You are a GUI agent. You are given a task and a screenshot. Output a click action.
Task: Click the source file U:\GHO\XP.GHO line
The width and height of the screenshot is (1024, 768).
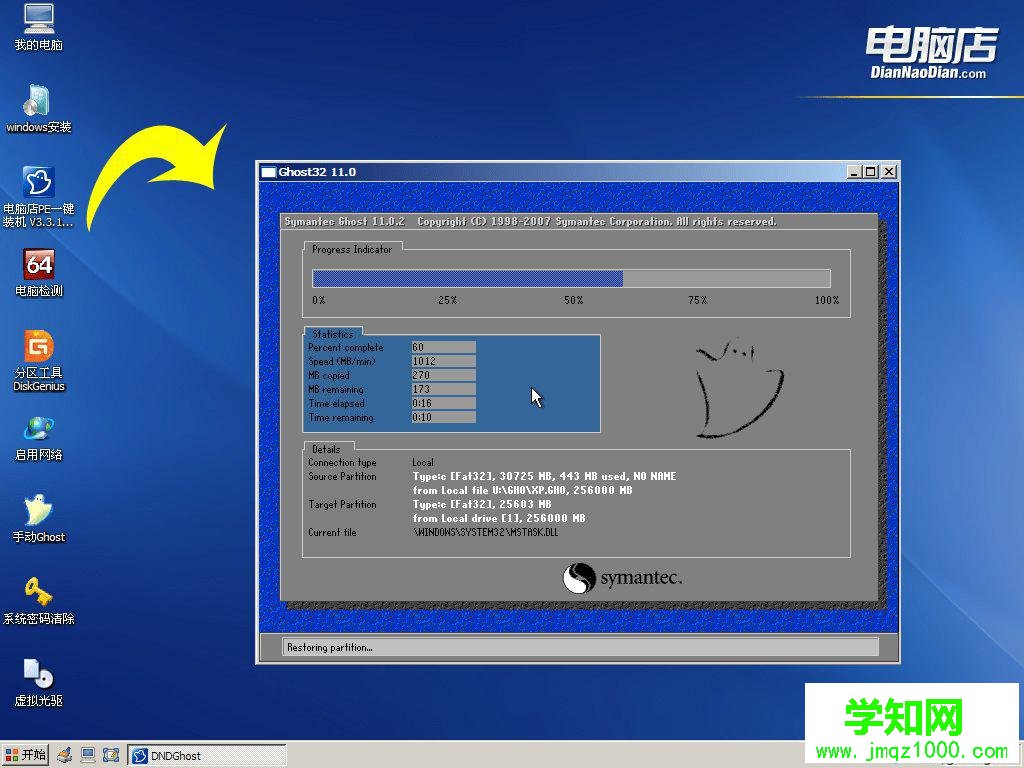pos(522,490)
